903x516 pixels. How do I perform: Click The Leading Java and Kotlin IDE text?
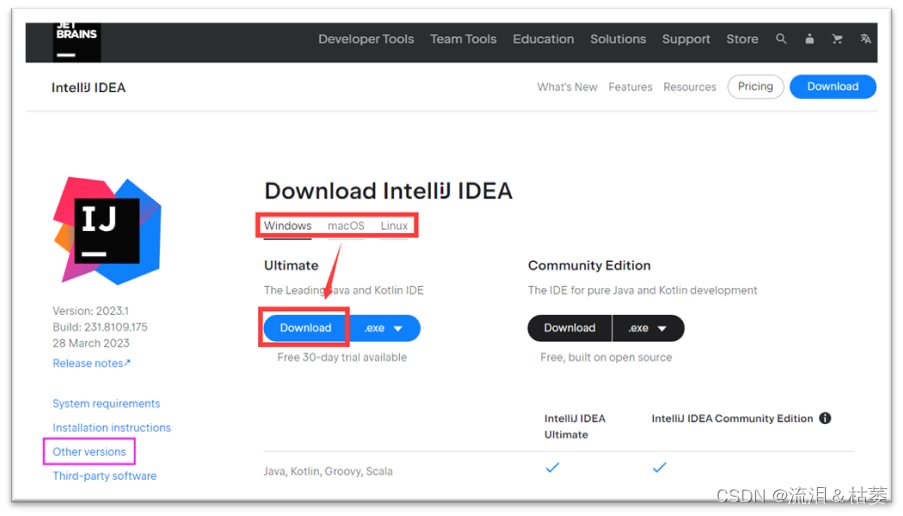[344, 290]
